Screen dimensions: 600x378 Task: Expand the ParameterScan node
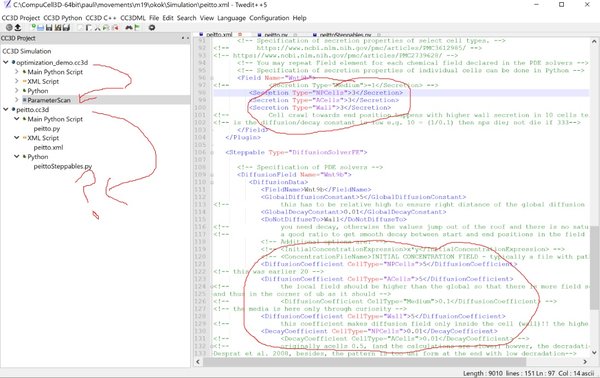click(x=17, y=100)
